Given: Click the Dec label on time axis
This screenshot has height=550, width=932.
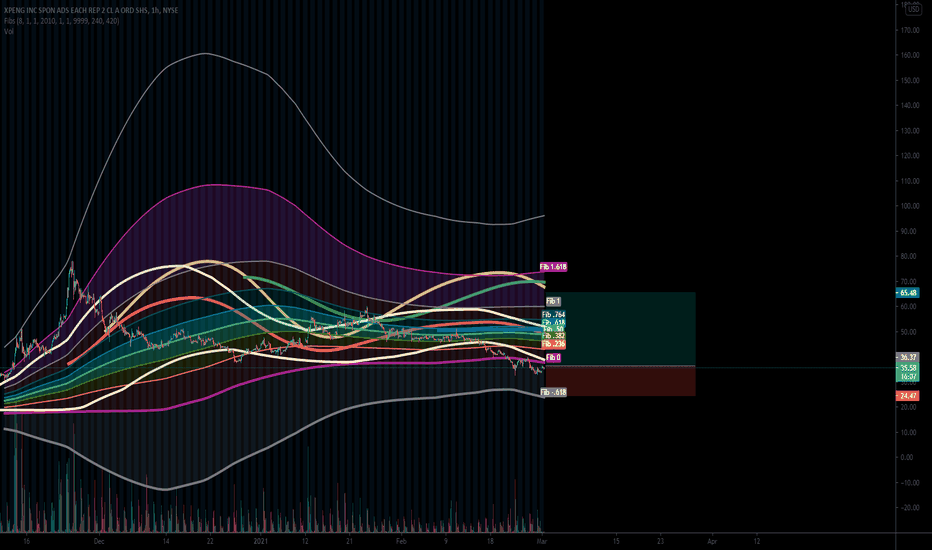Looking at the screenshot, I should pyautogui.click(x=99, y=542).
